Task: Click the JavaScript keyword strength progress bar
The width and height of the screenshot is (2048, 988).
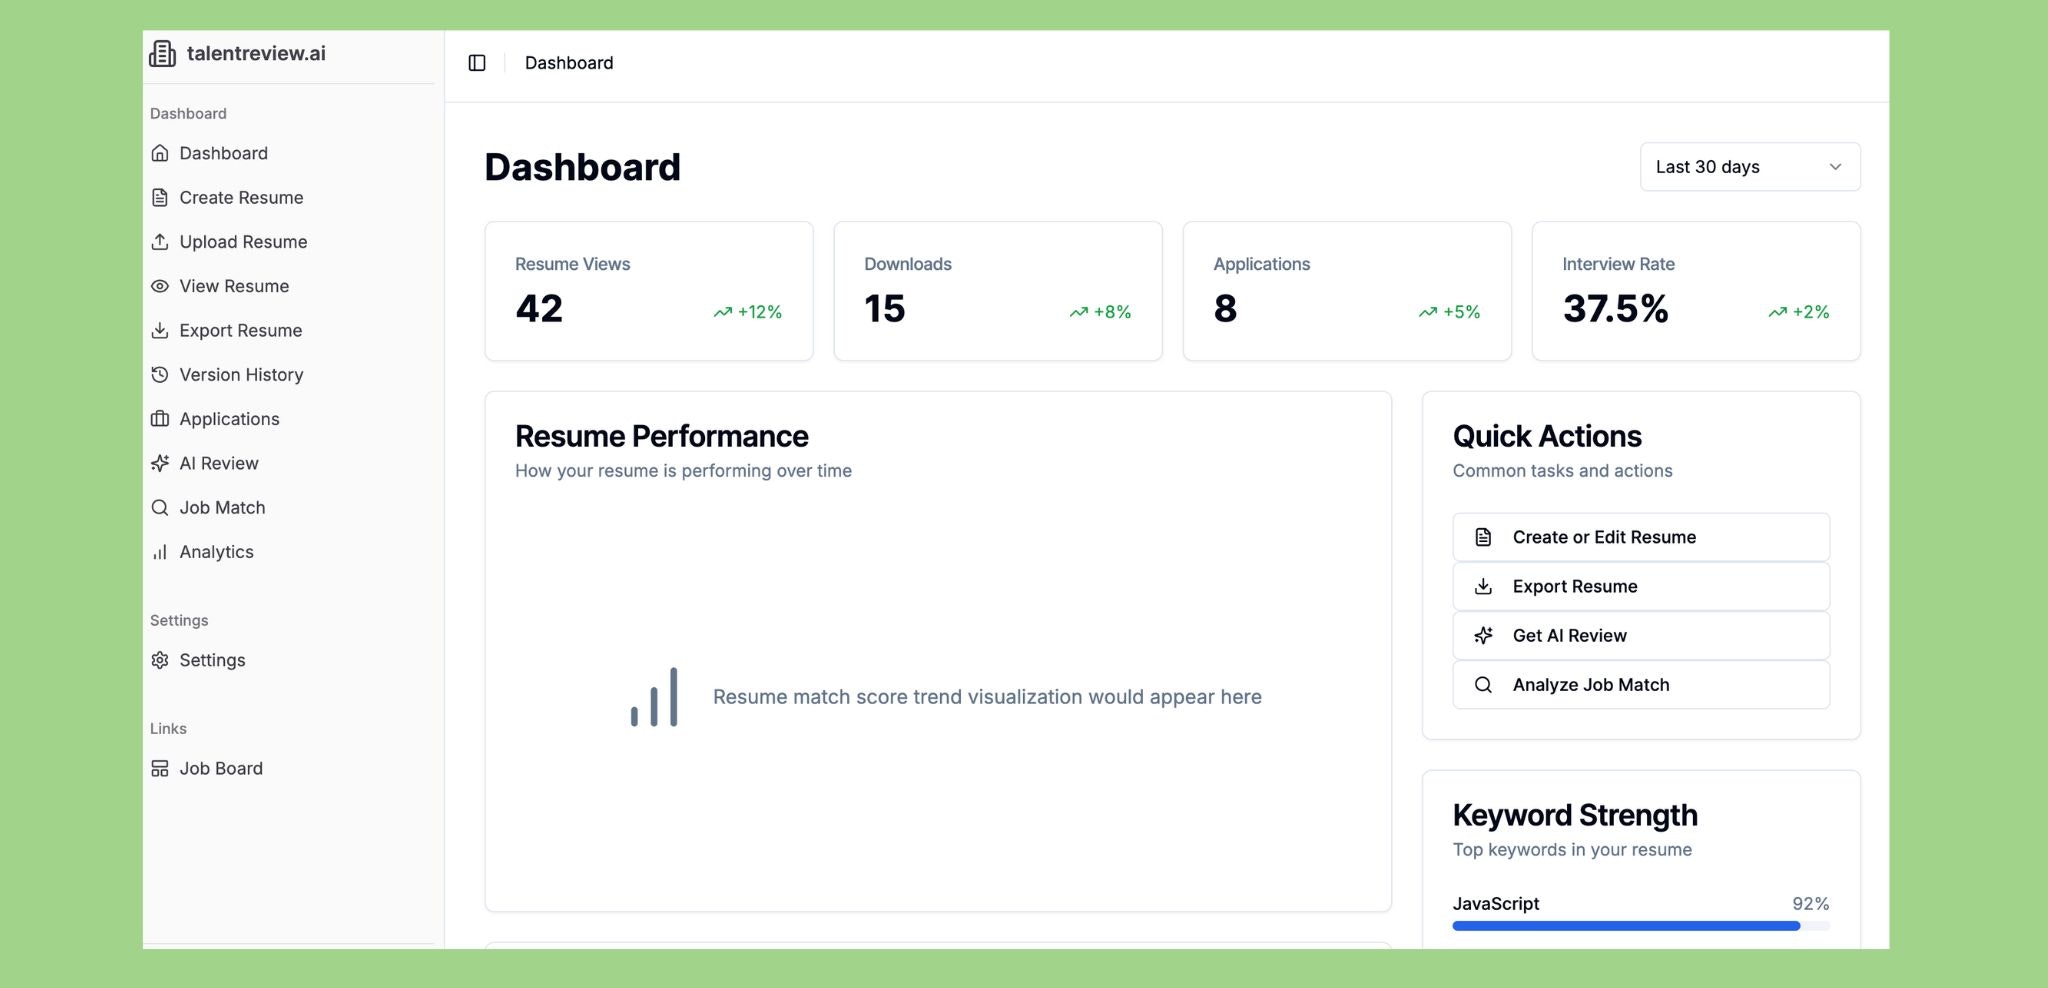Action: coord(1641,926)
